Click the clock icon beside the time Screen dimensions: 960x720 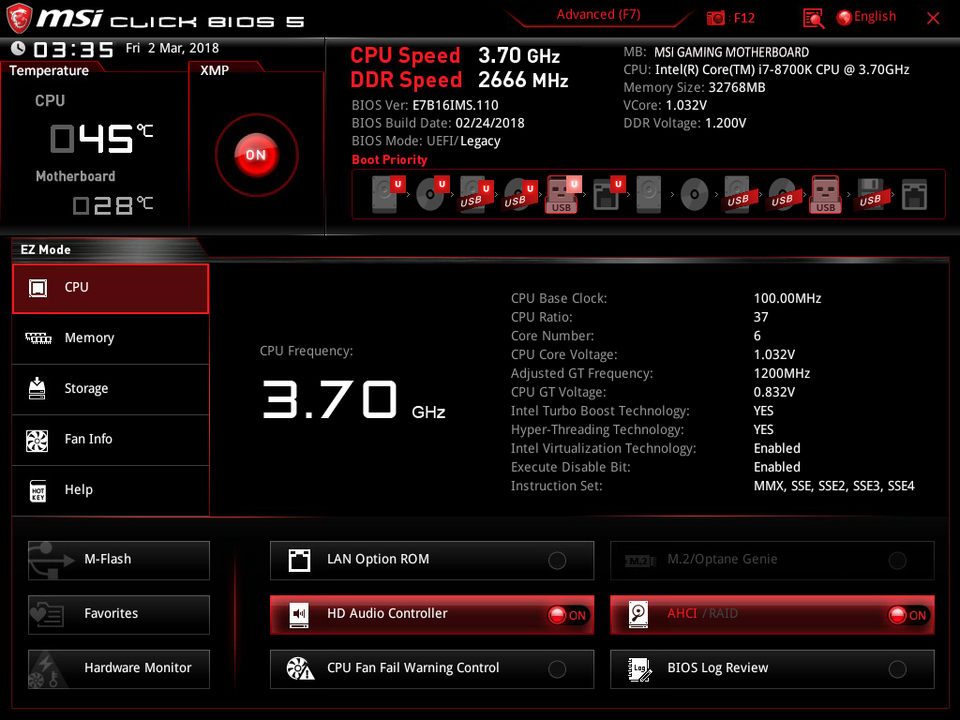18,49
